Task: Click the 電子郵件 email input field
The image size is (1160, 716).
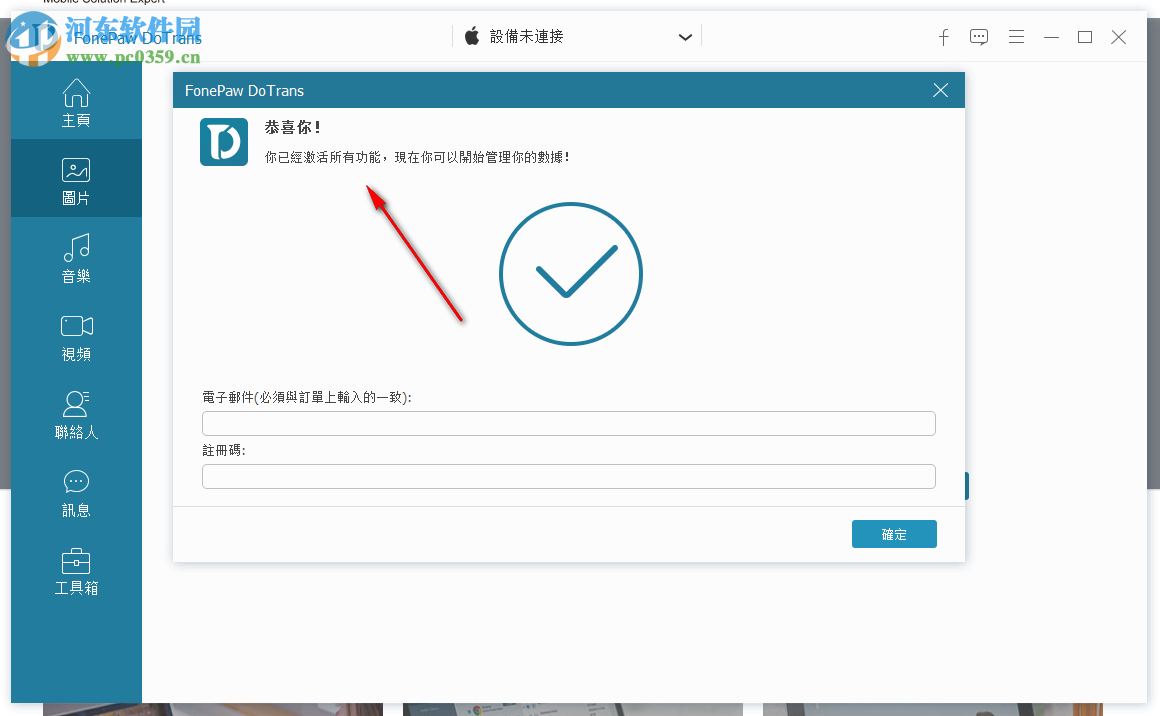Action: 568,423
